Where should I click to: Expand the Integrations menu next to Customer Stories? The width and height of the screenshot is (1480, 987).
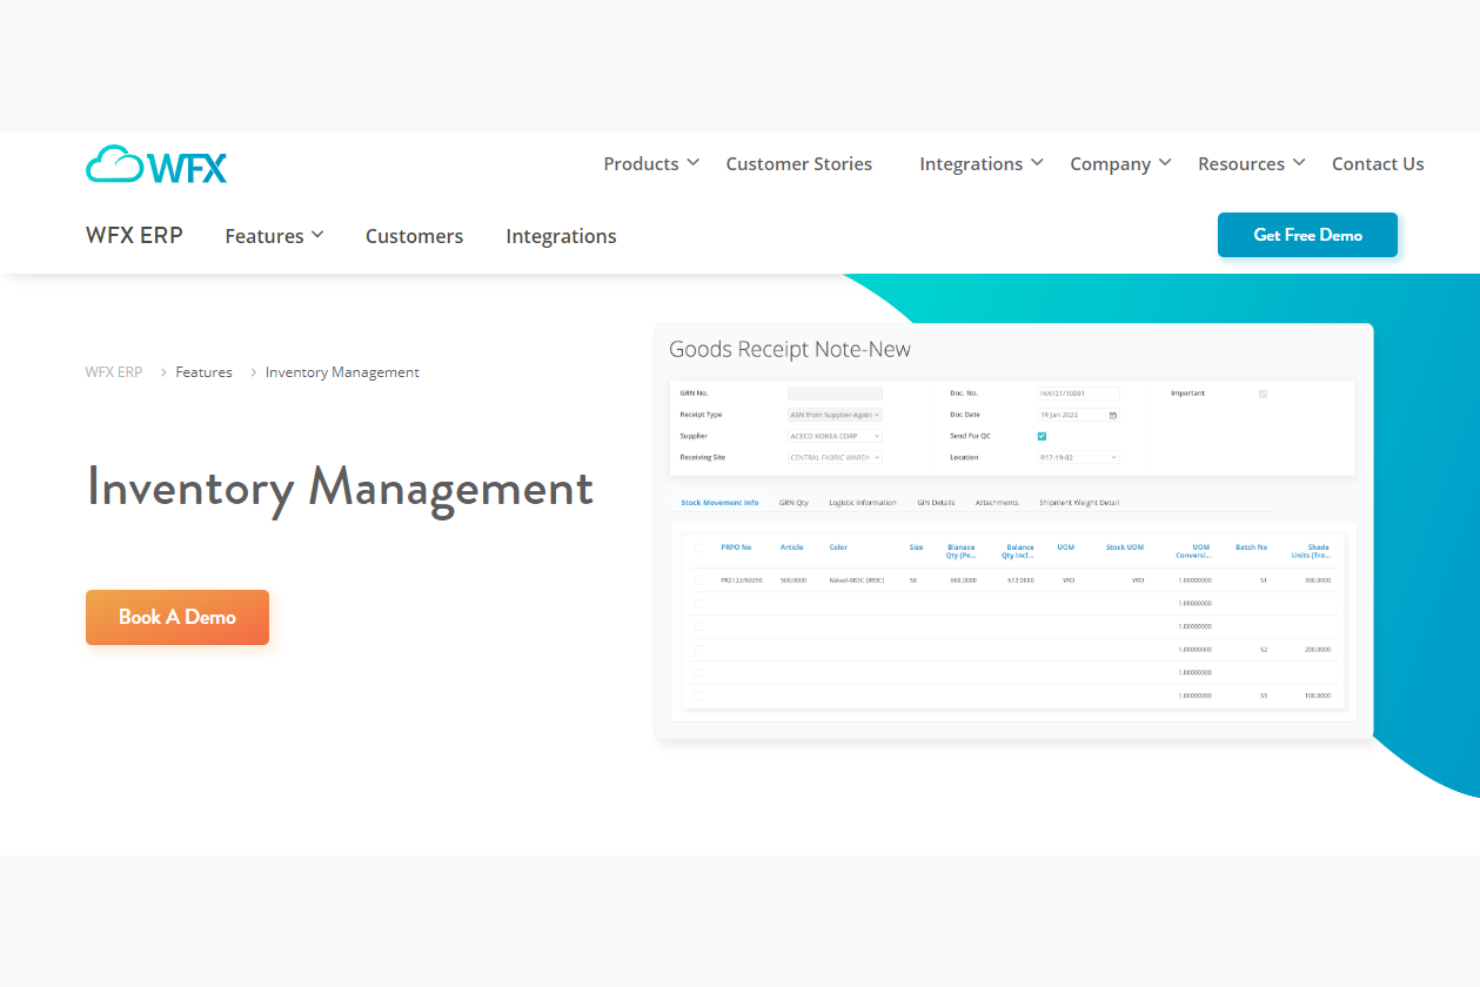[x=981, y=164]
